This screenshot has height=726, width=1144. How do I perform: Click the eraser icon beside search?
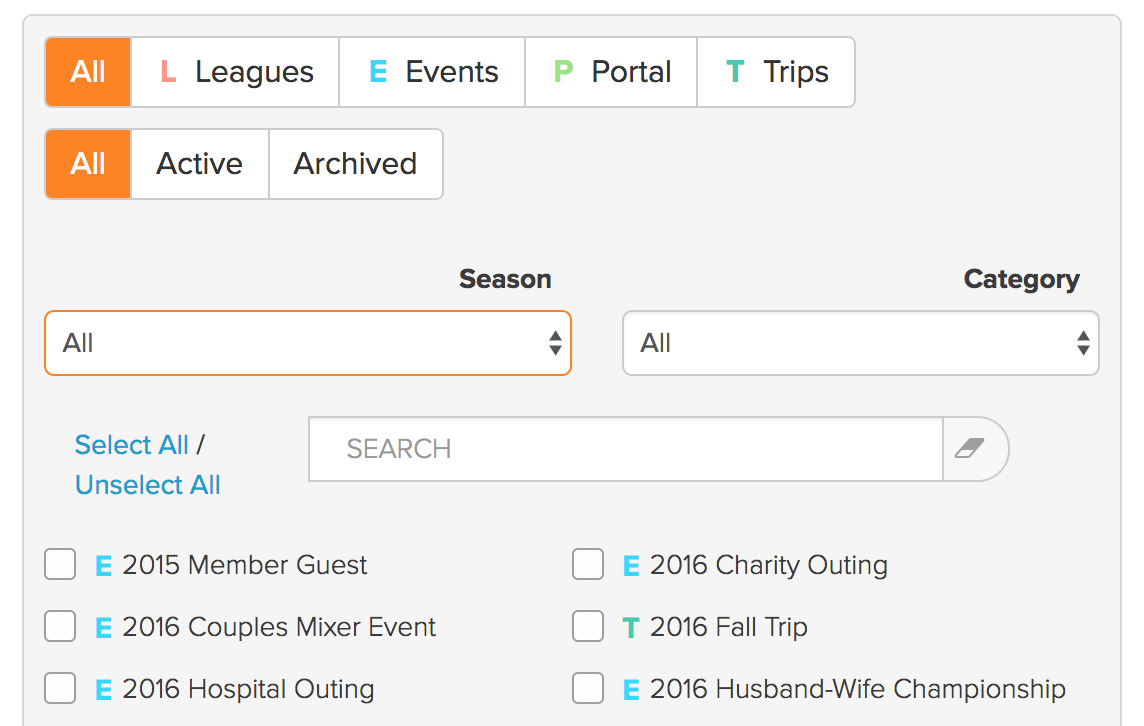970,448
